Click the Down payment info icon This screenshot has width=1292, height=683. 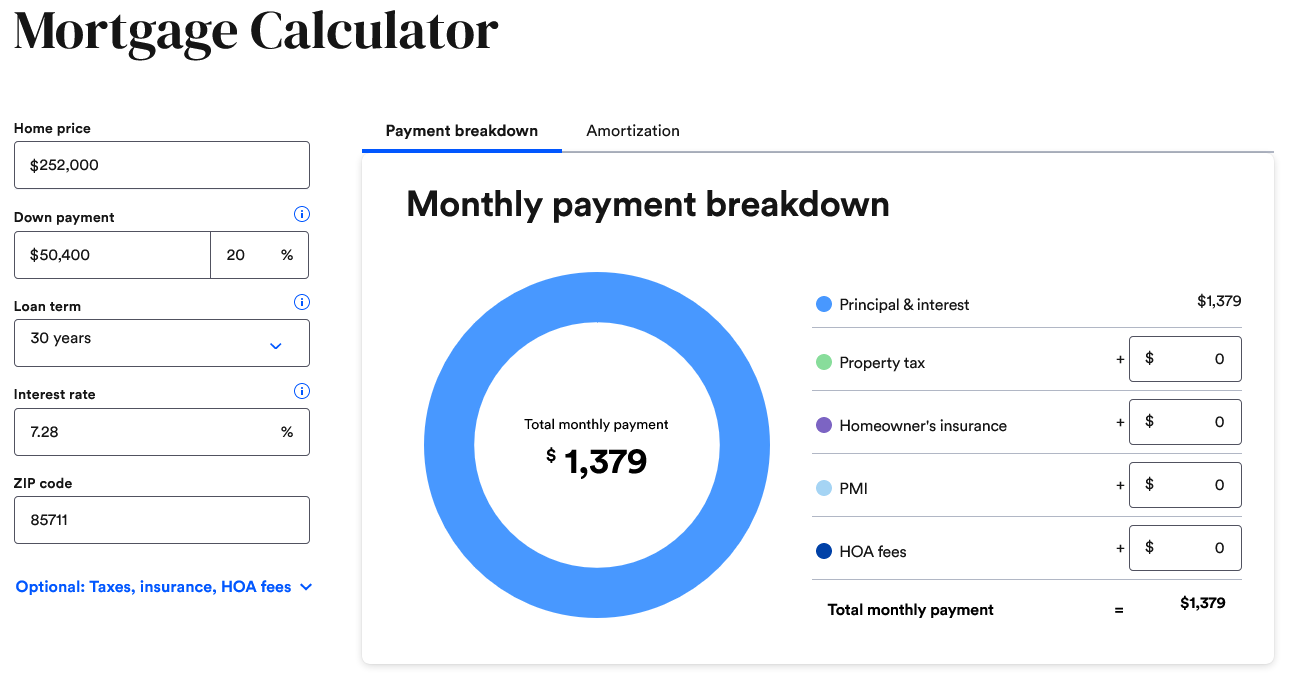[x=302, y=214]
